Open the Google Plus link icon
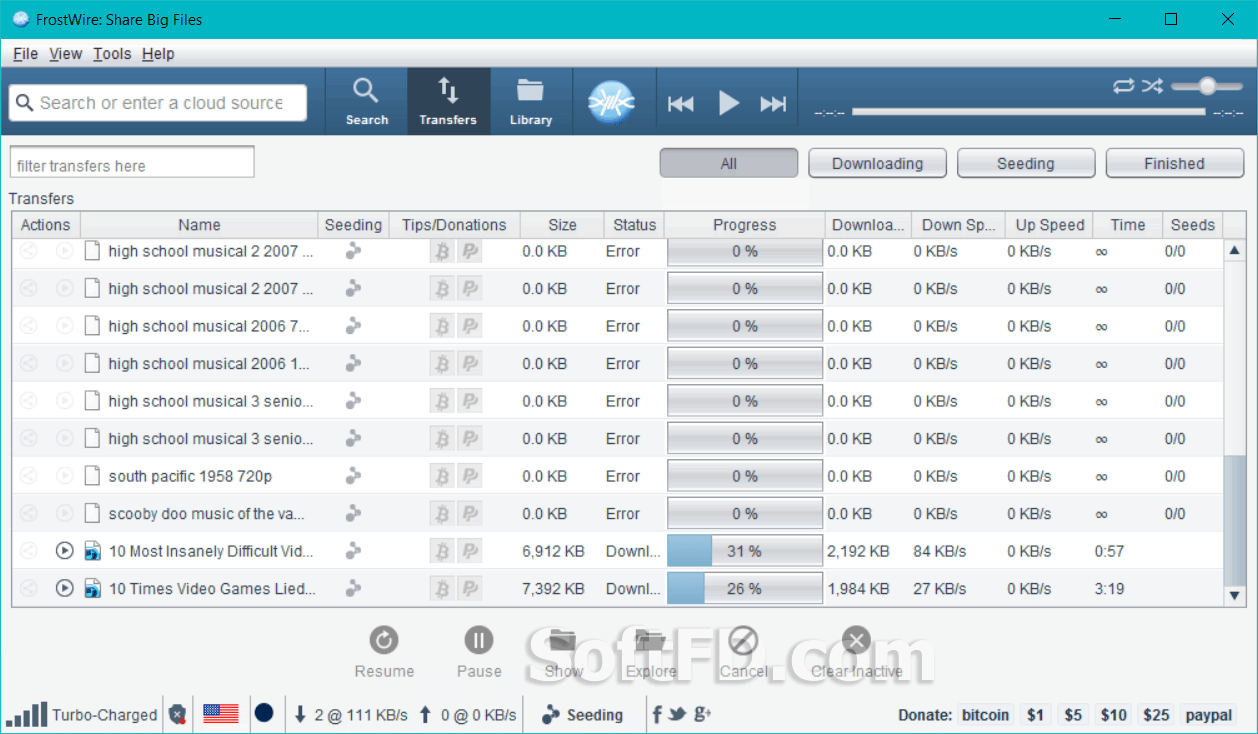1258x734 pixels. (x=702, y=714)
